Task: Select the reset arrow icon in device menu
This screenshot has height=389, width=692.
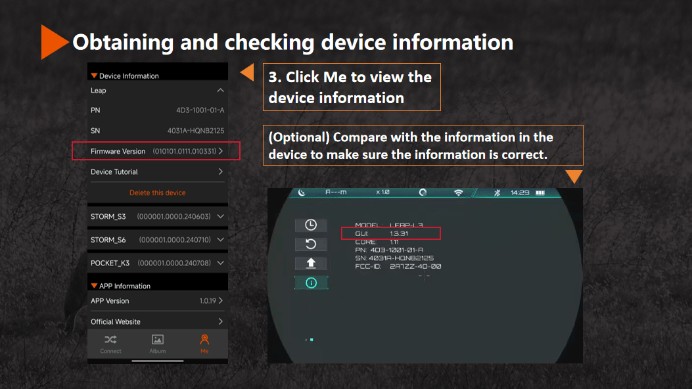Action: click(x=311, y=244)
